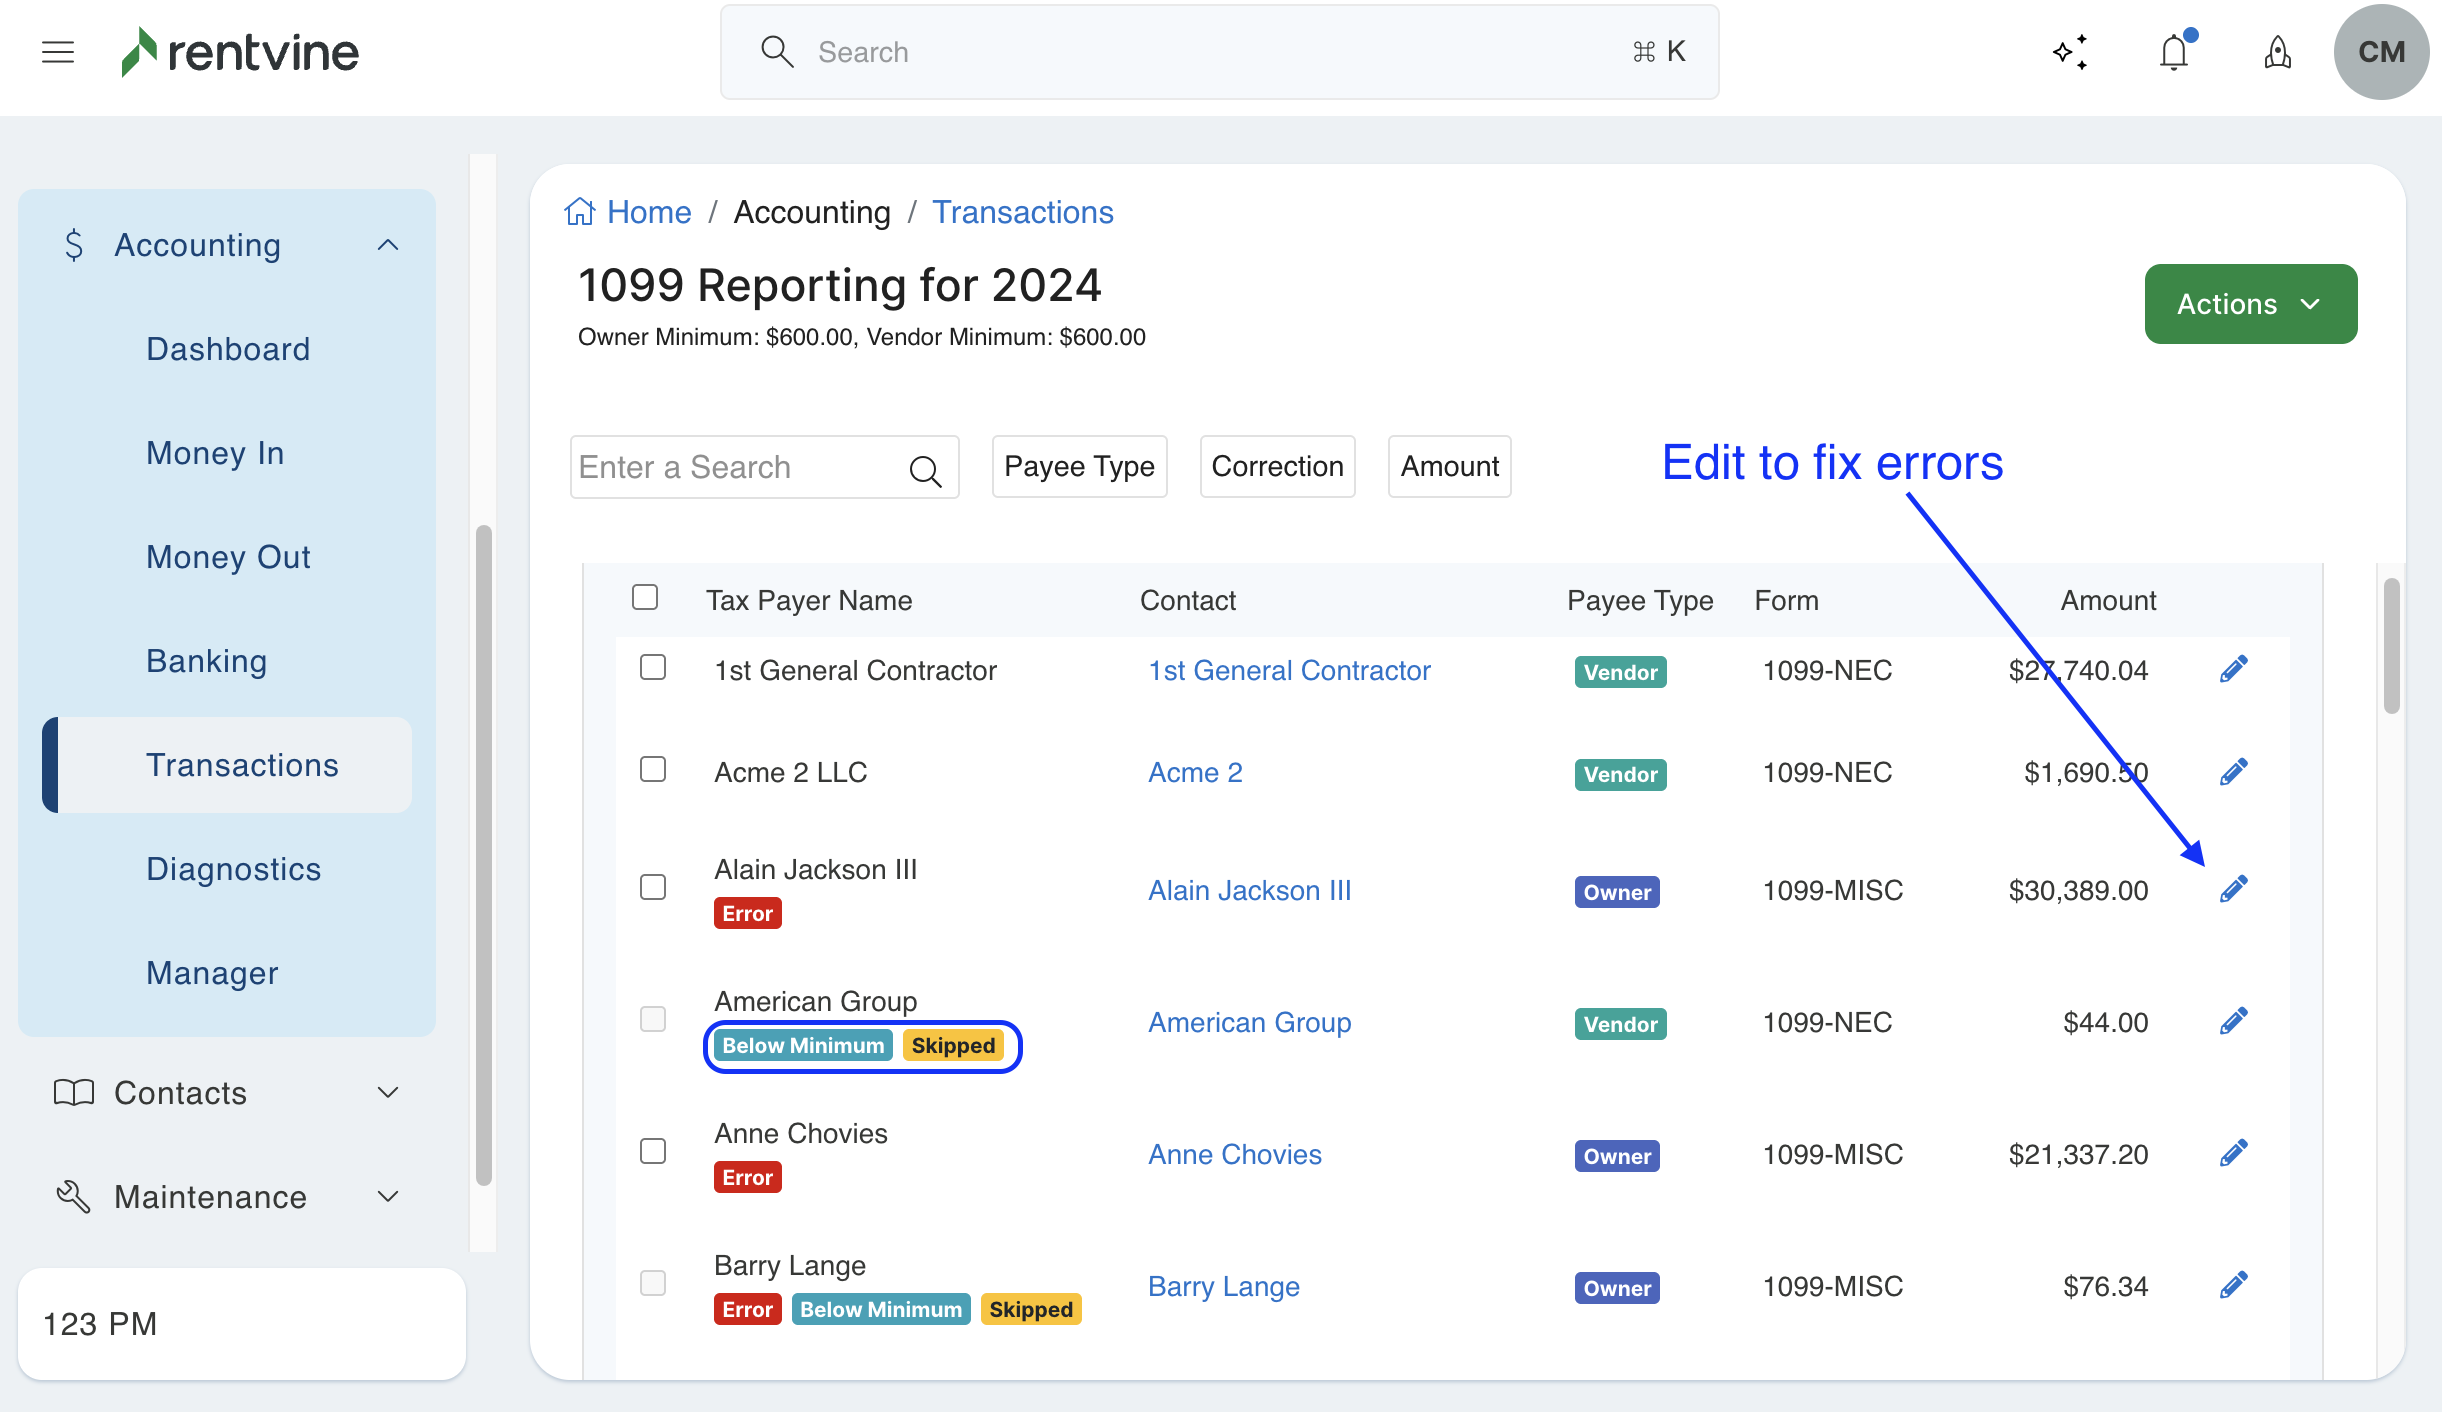Edit the Anne Chovies row with pencil
Viewport: 2442px width, 1412px height.
click(2233, 1153)
